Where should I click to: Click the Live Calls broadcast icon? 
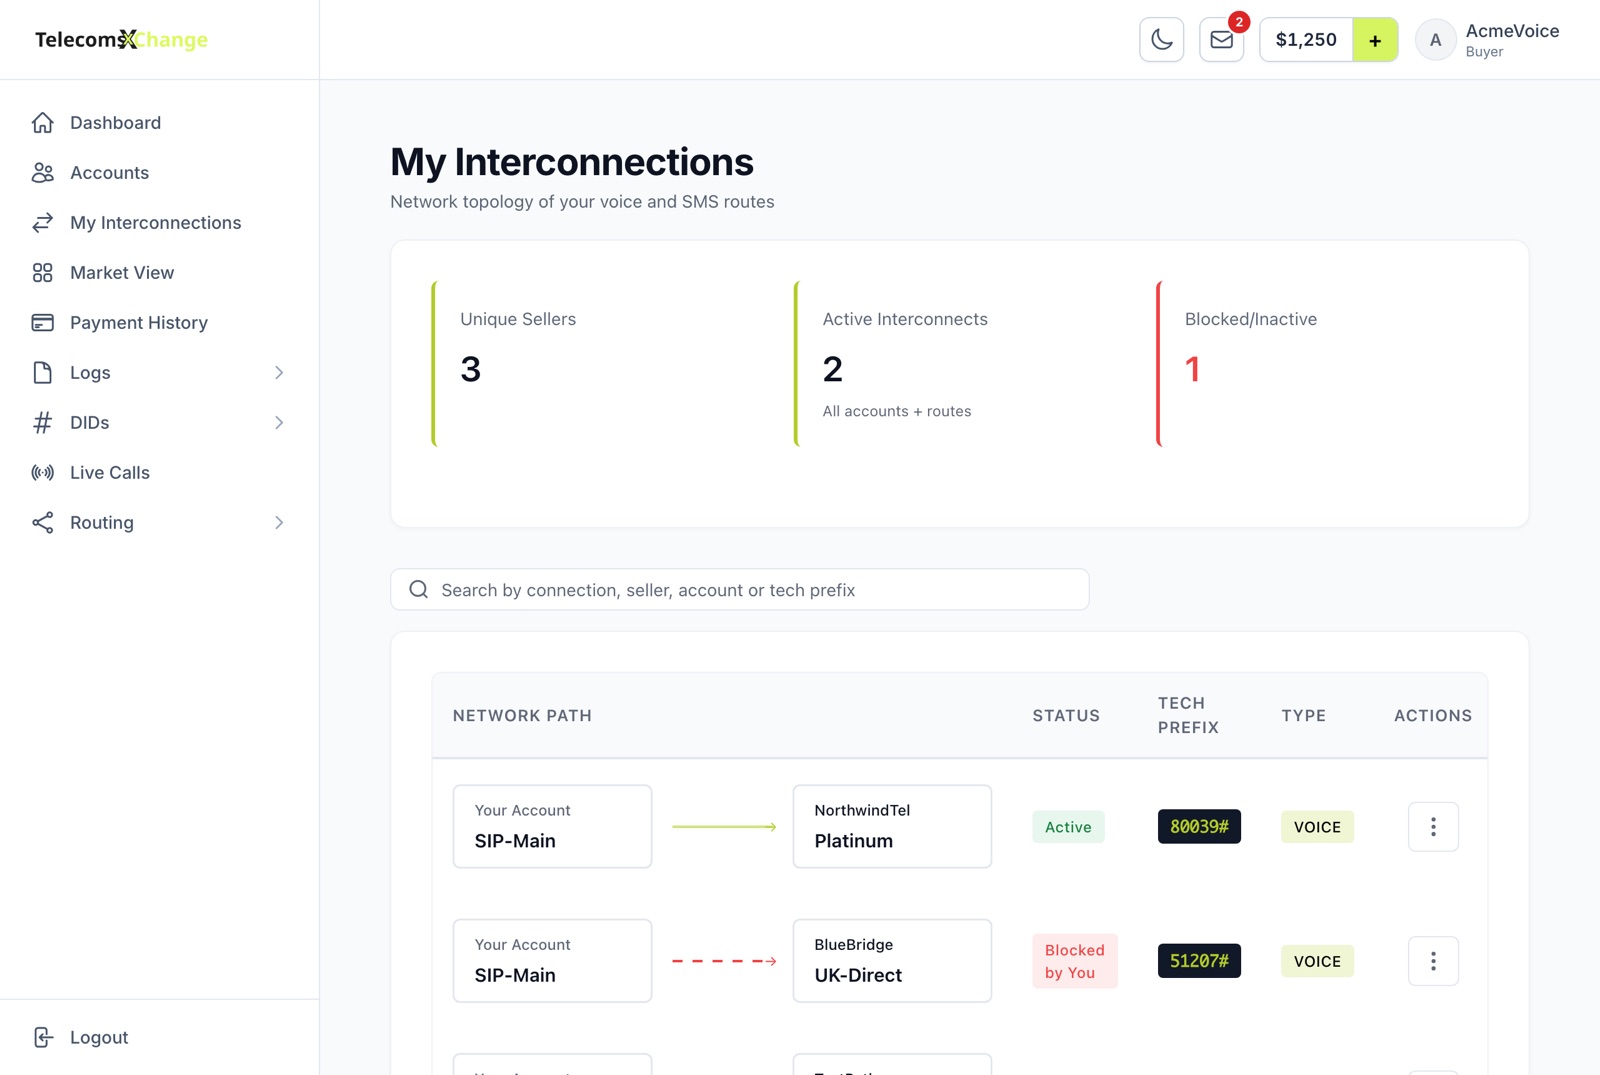[42, 472]
